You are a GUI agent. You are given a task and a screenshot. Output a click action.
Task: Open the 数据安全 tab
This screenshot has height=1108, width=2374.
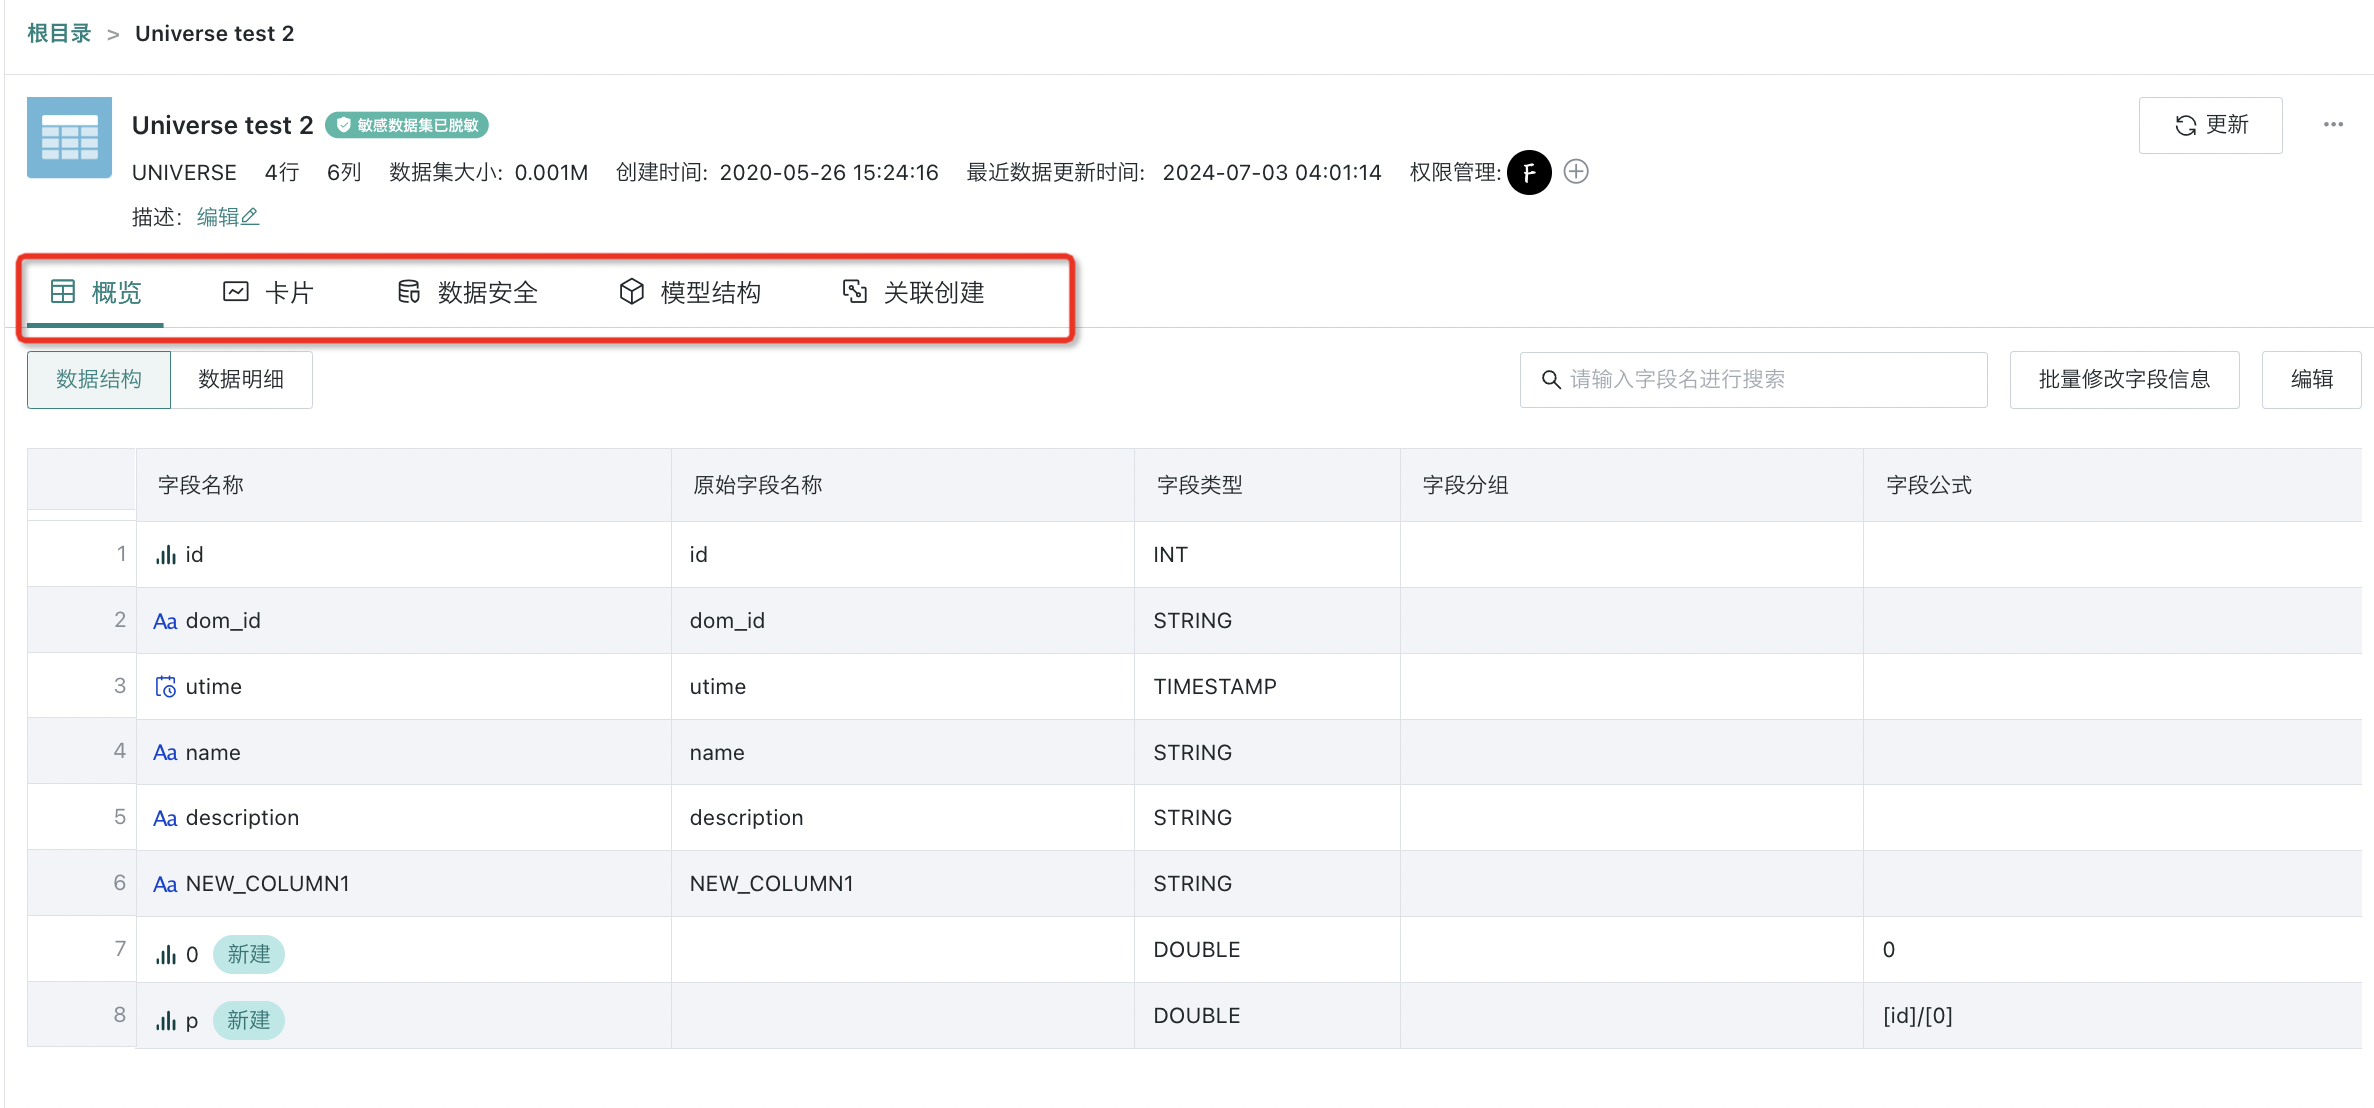tap(467, 292)
